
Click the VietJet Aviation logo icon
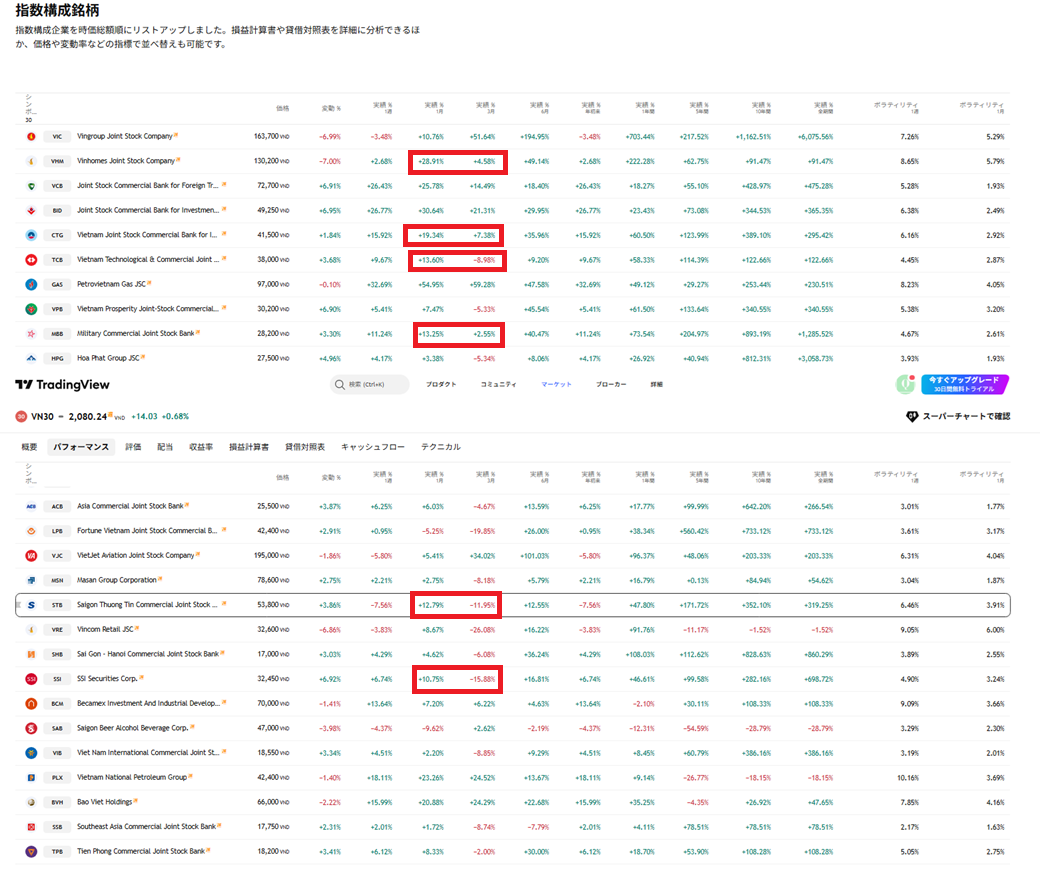[31, 555]
